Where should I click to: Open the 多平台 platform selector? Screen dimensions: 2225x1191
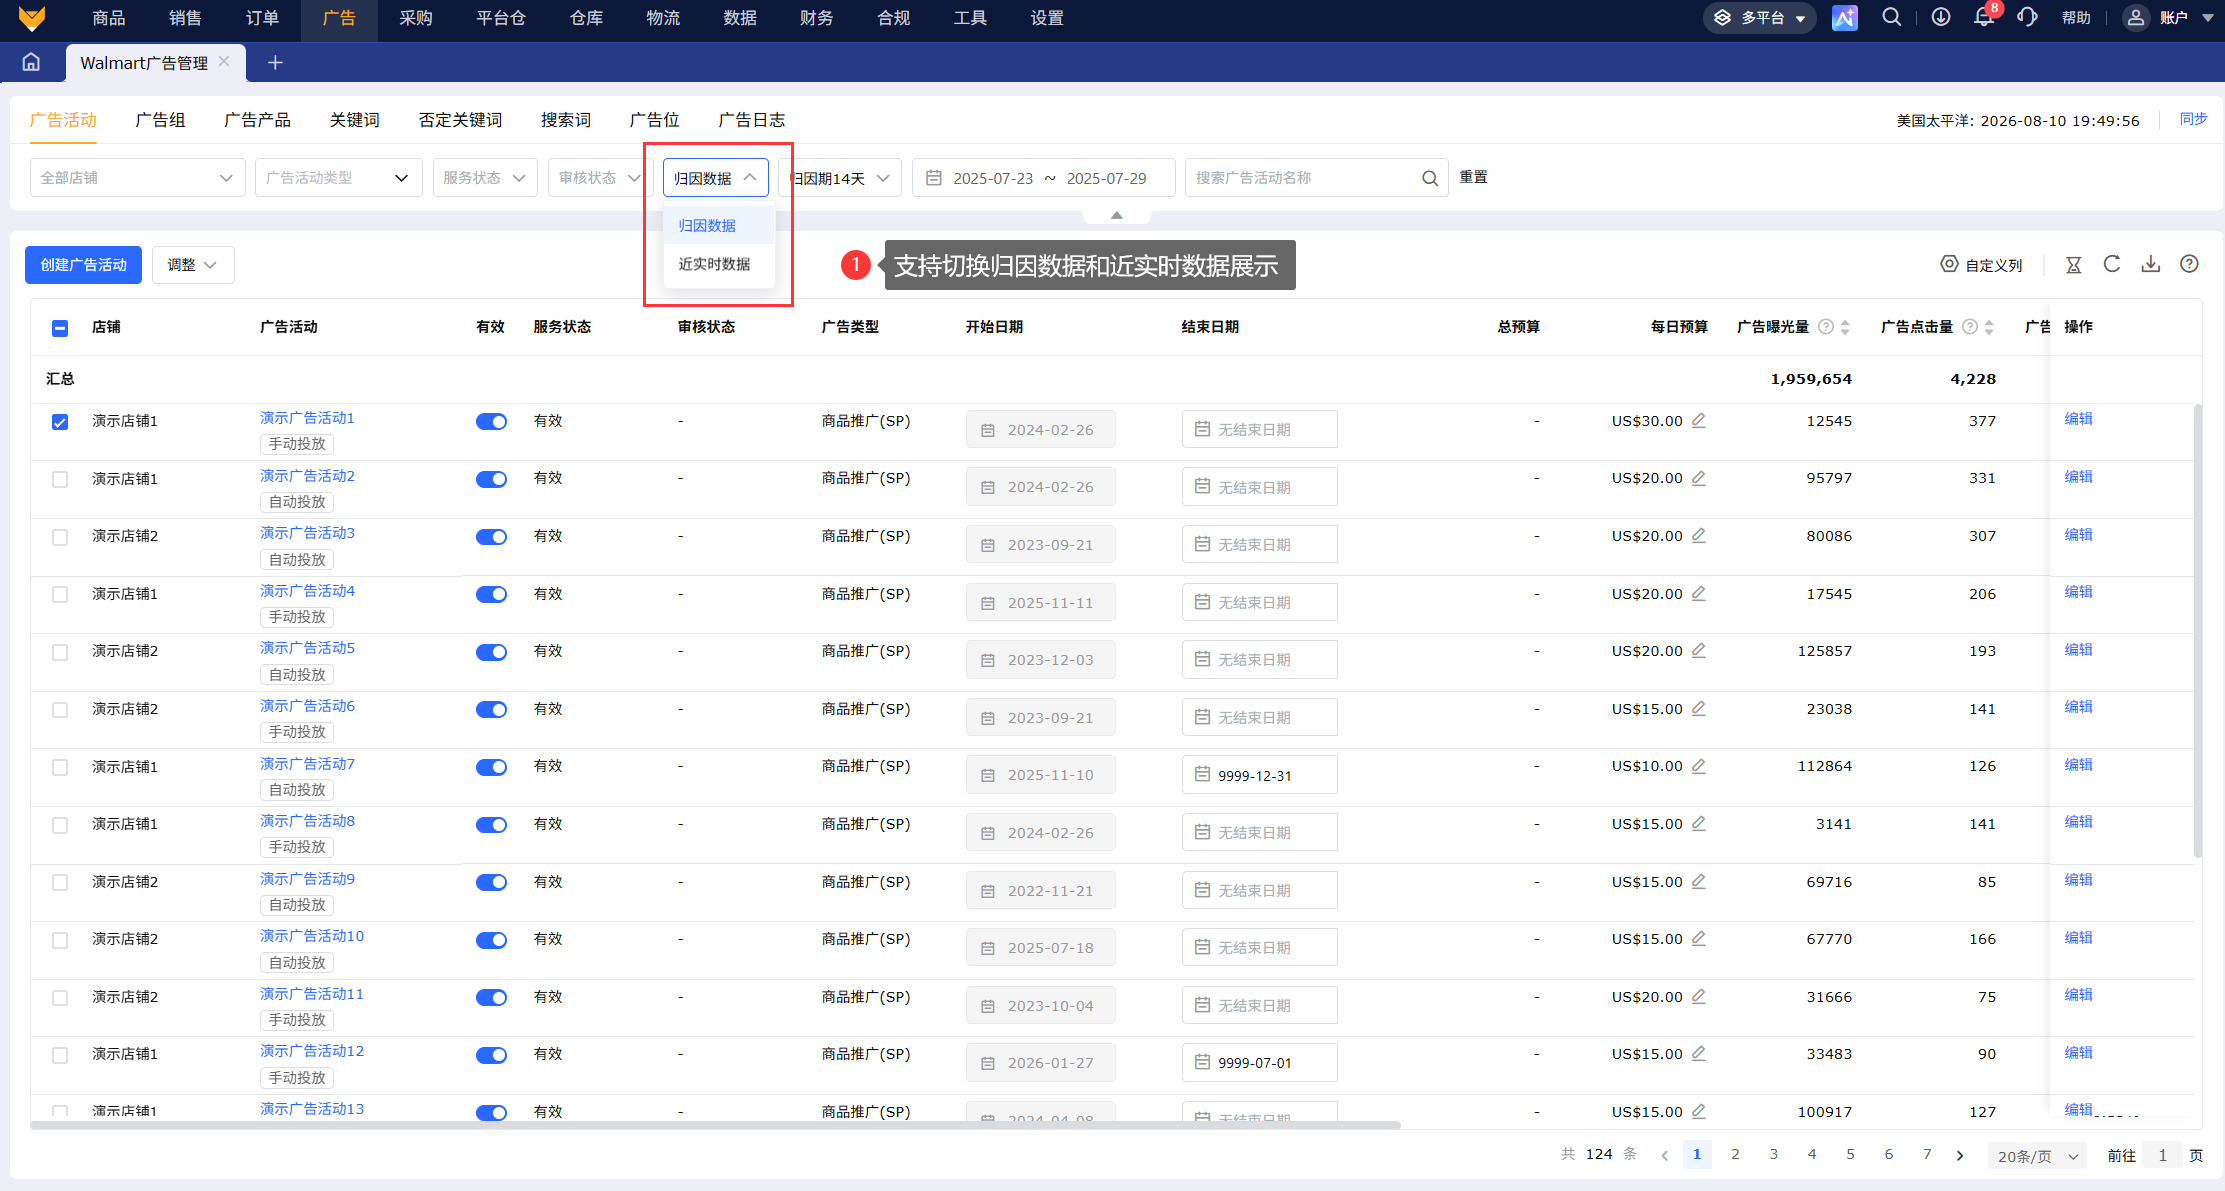(x=1759, y=18)
